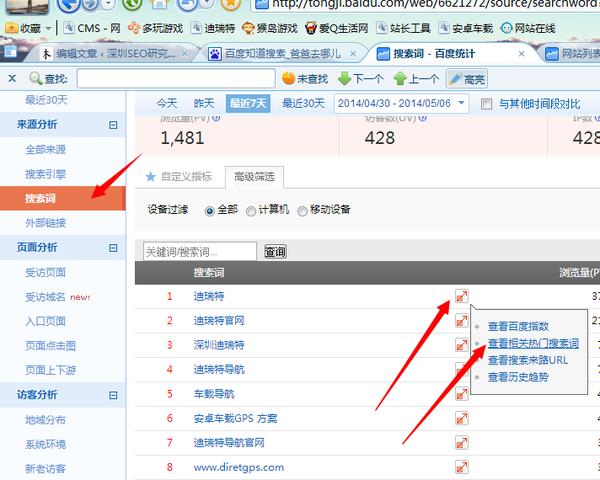Screen dimensions: 600x480
Task: Open the CMS - 网 bookmark
Action: 92,28
